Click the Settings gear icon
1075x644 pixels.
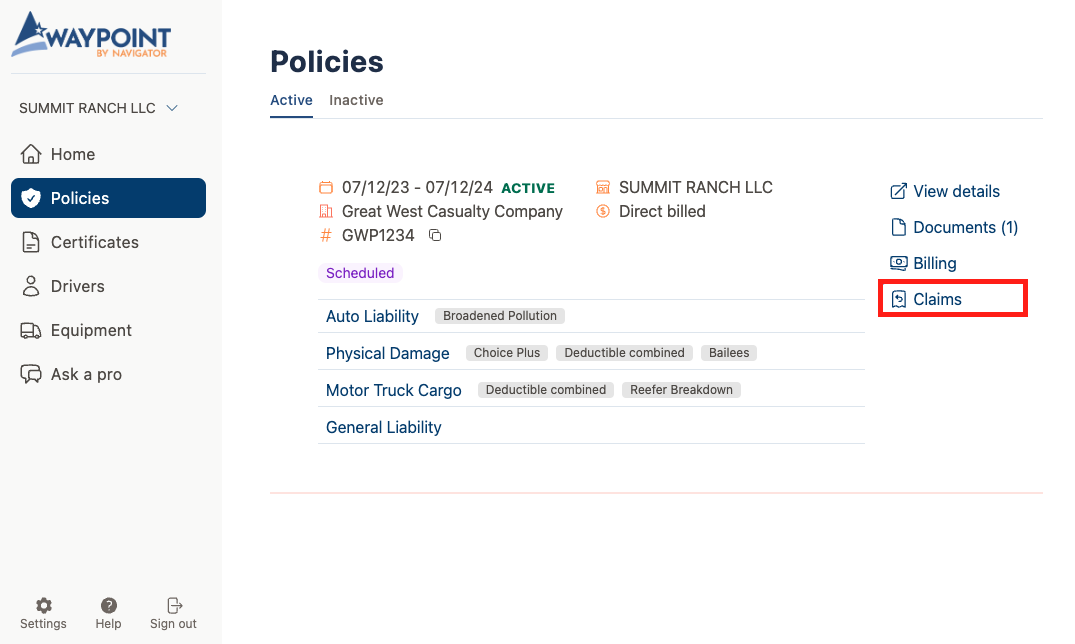43,605
